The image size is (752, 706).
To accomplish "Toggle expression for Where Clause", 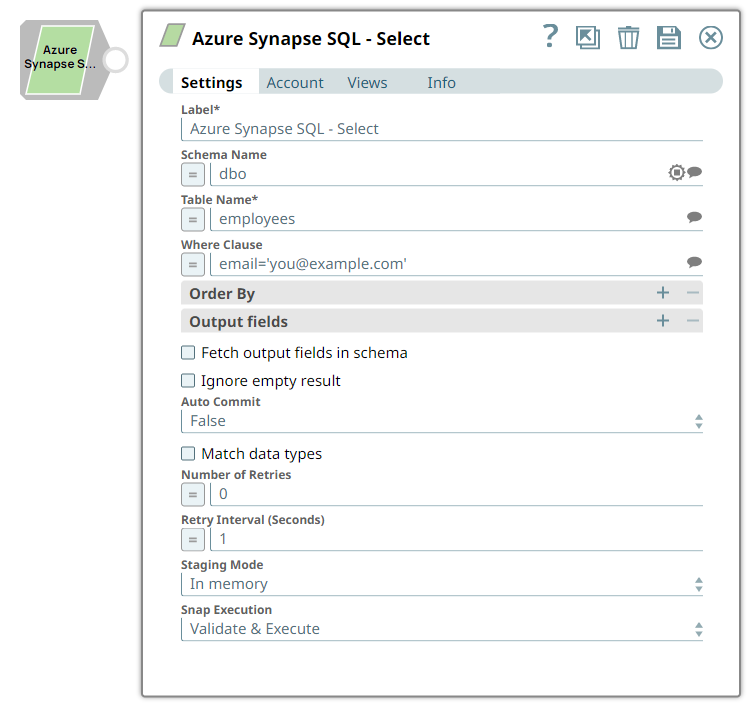I will click(x=193, y=265).
